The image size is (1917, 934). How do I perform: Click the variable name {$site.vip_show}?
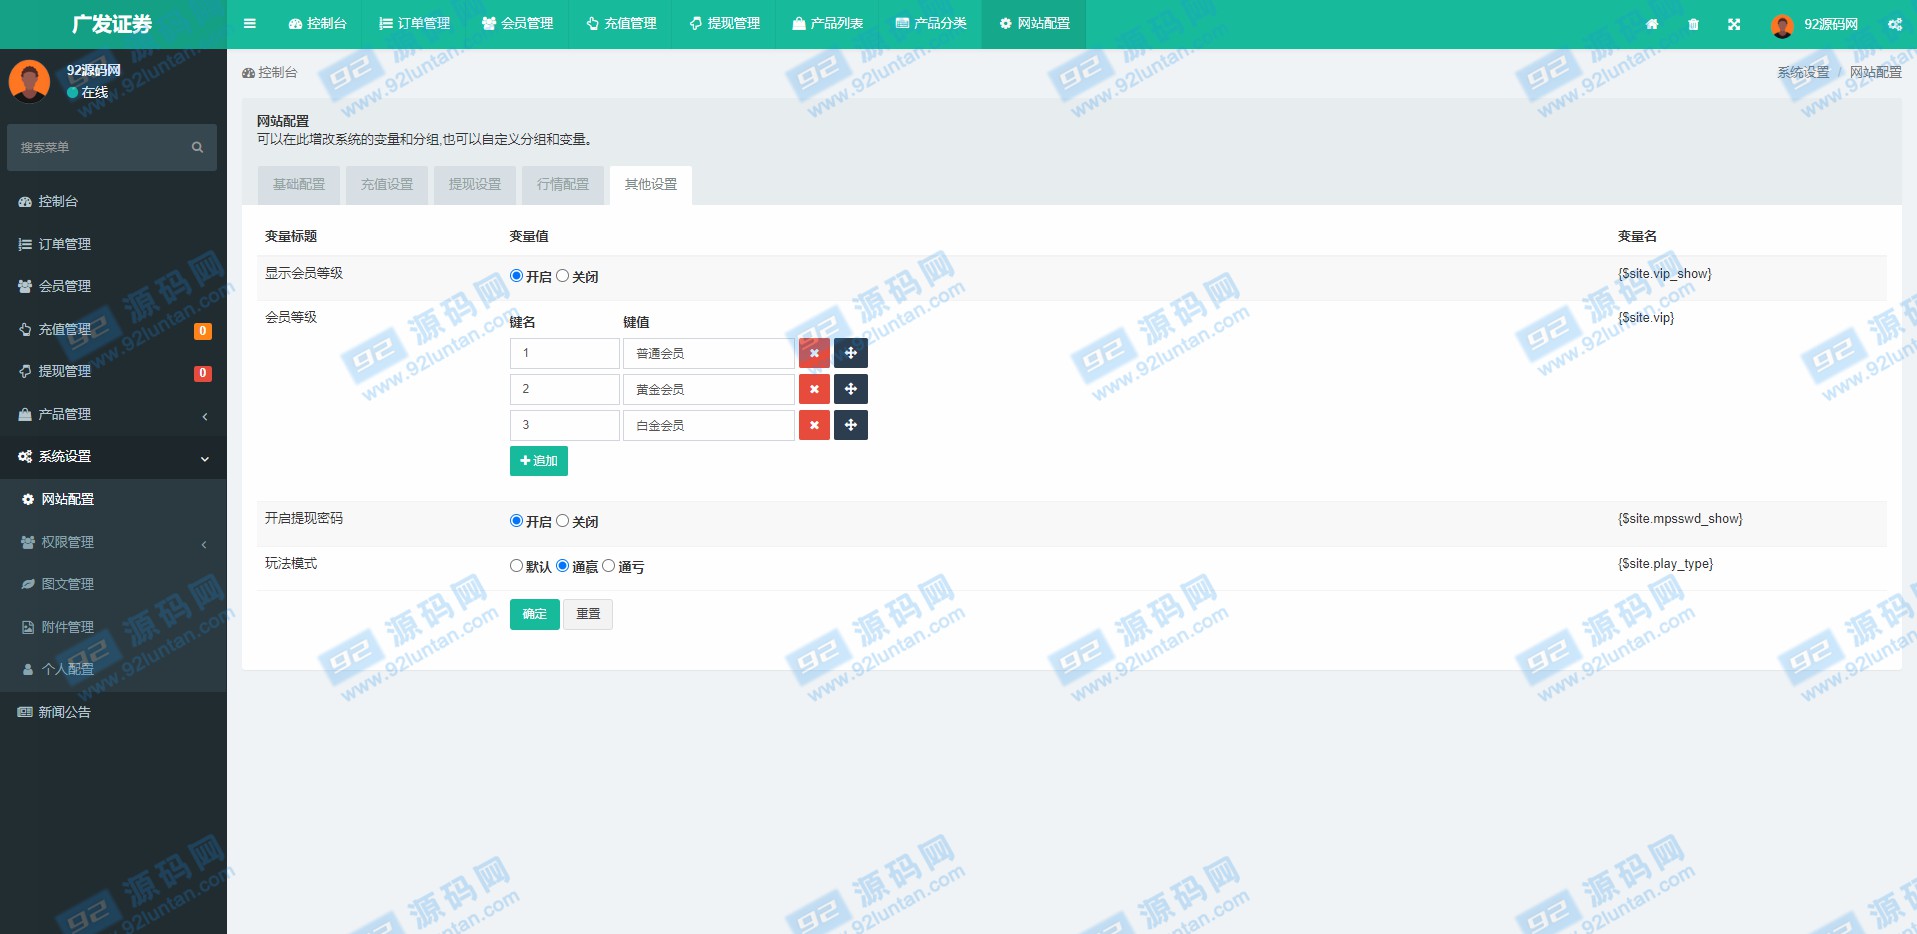pos(1665,274)
